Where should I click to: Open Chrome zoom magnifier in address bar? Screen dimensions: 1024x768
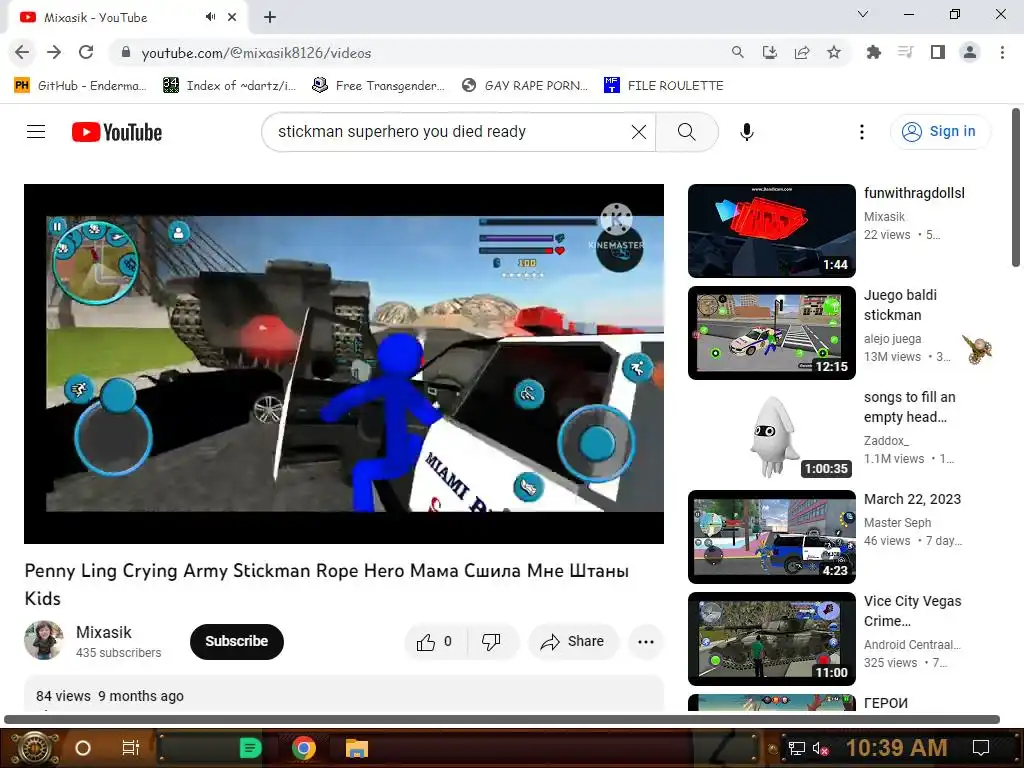pyautogui.click(x=737, y=52)
